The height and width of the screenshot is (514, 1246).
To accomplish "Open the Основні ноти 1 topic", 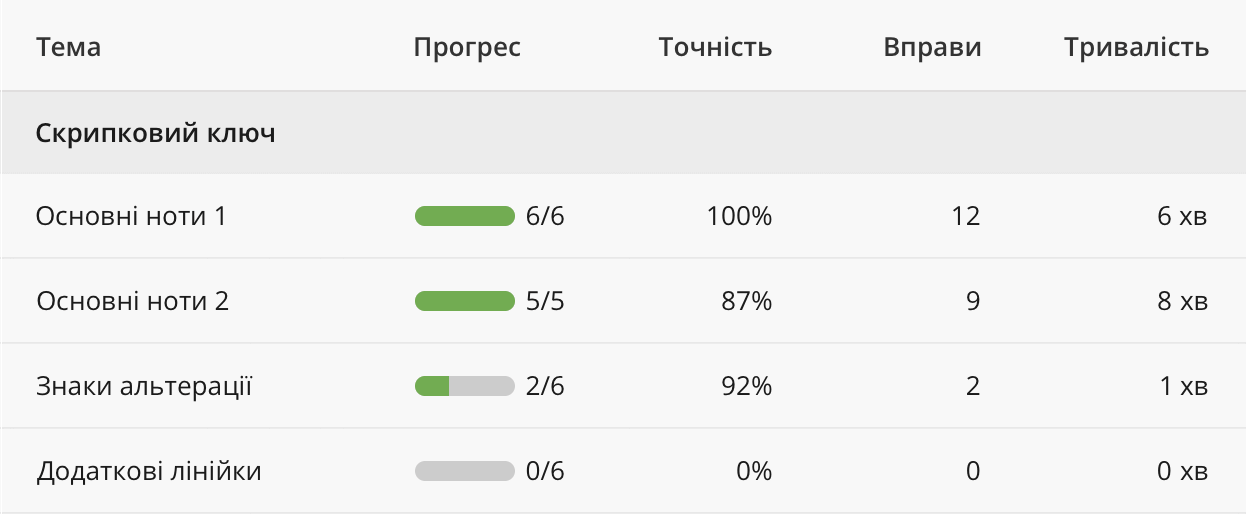I will (x=131, y=216).
